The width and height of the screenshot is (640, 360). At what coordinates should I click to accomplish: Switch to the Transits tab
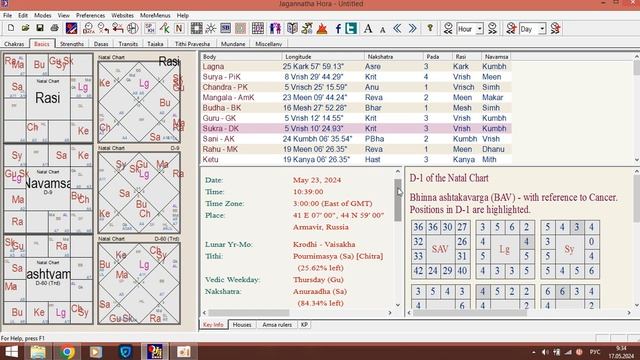(x=128, y=44)
